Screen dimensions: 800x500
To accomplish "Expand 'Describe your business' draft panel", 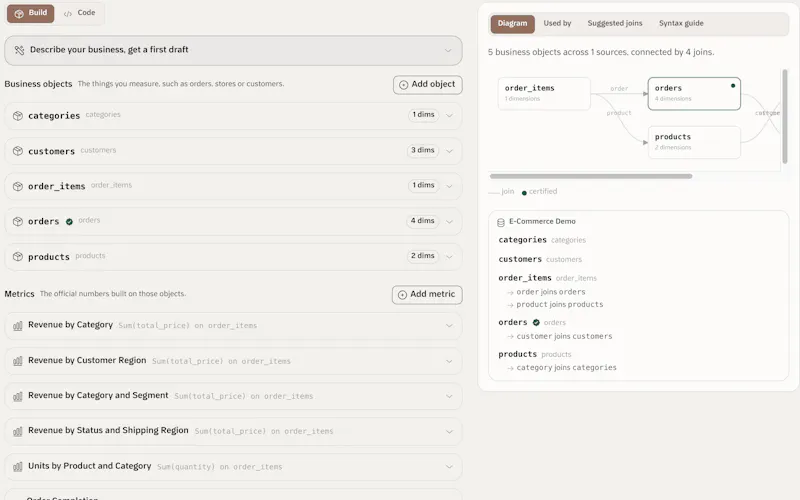I will [x=448, y=50].
